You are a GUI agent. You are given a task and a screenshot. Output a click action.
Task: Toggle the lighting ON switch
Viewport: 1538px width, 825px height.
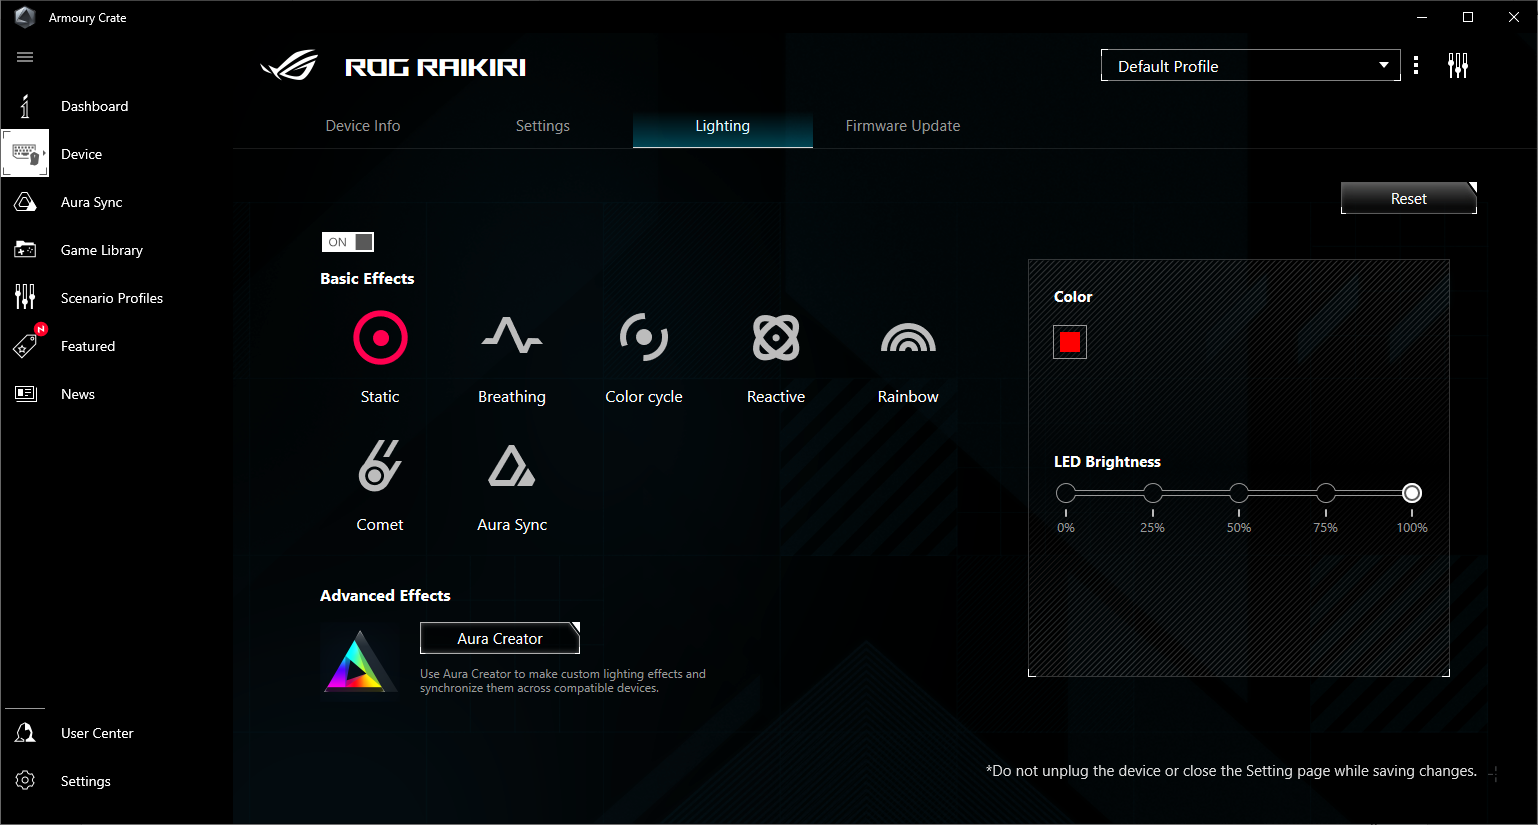pos(348,242)
